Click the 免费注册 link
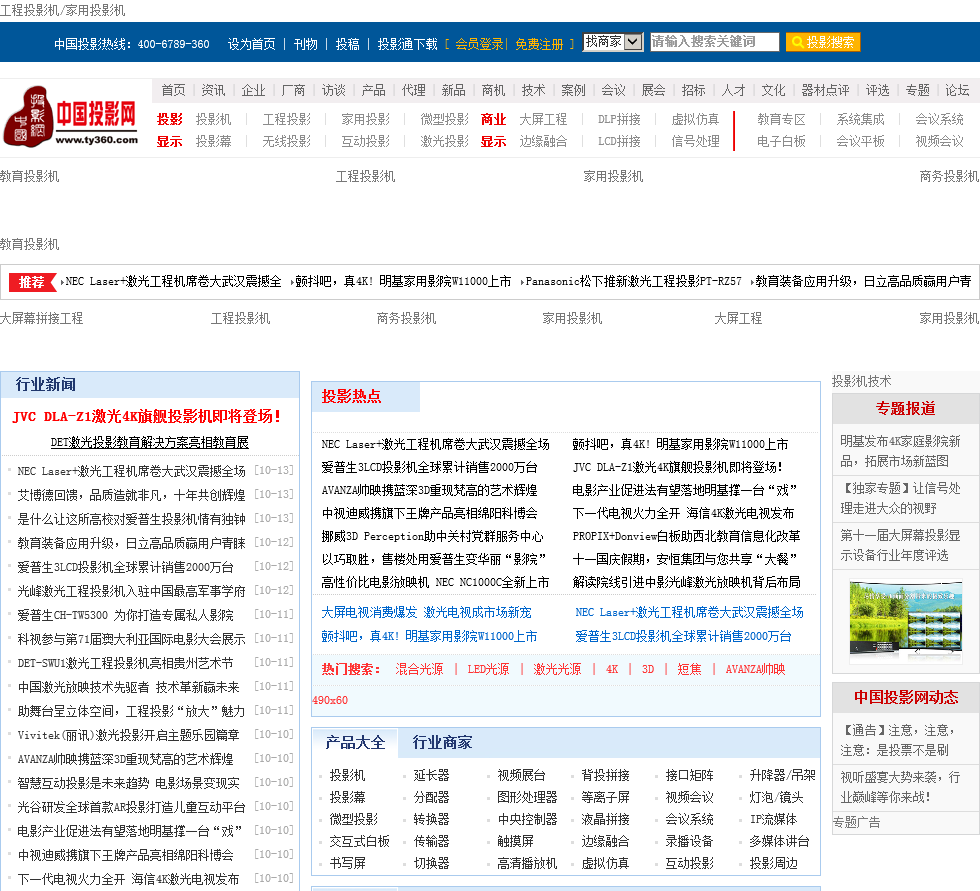This screenshot has height=891, width=980. pos(539,44)
